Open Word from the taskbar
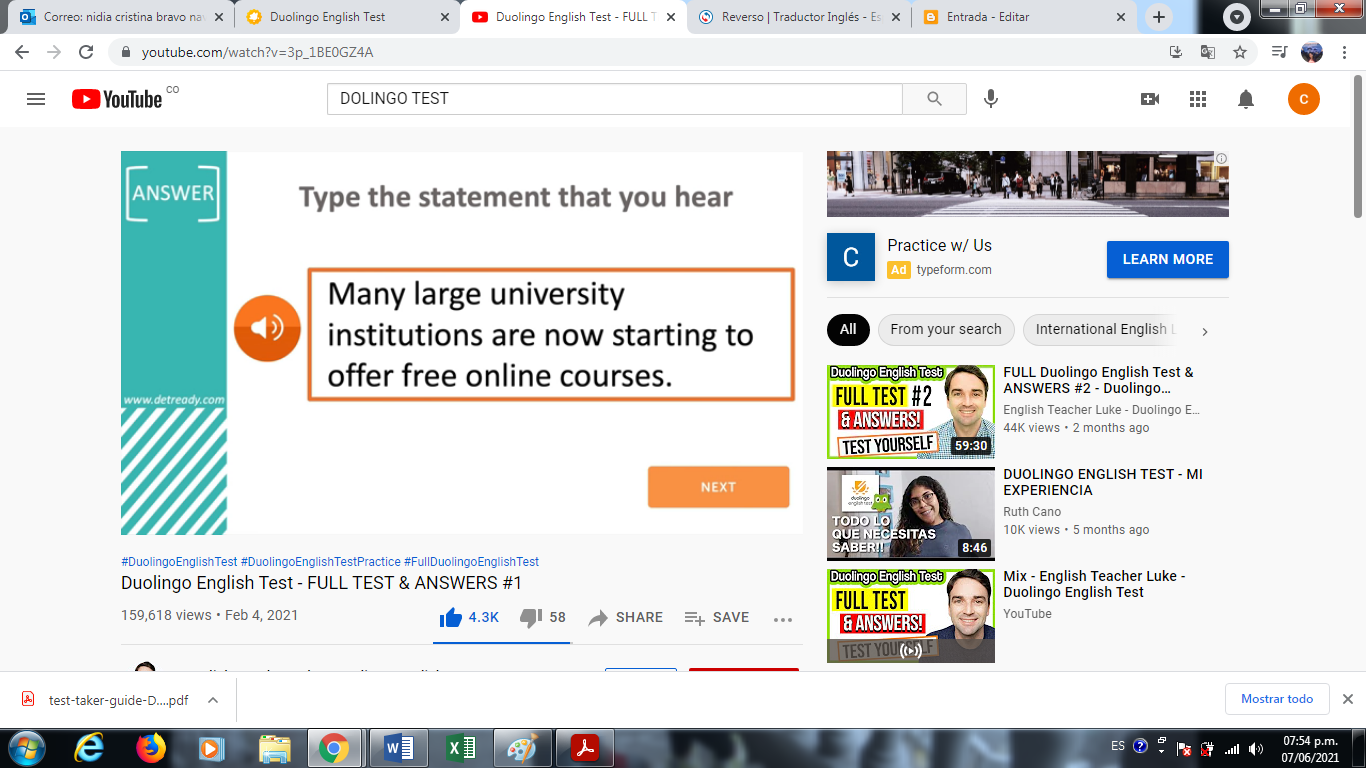 [399, 748]
